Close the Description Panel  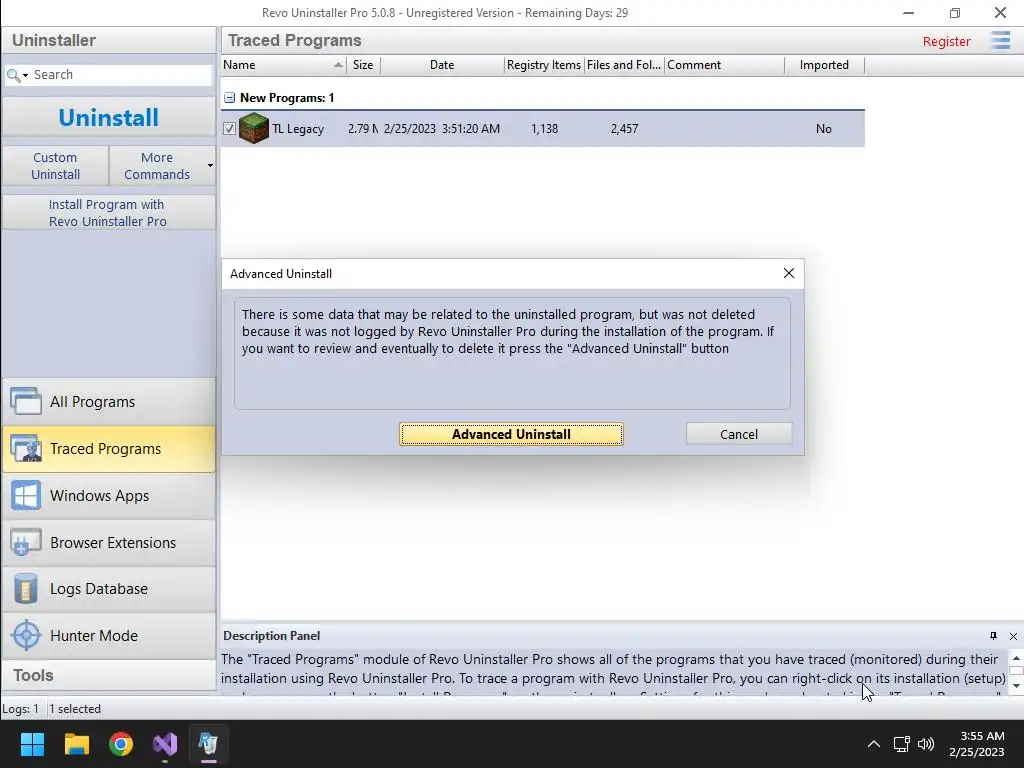click(x=1013, y=636)
